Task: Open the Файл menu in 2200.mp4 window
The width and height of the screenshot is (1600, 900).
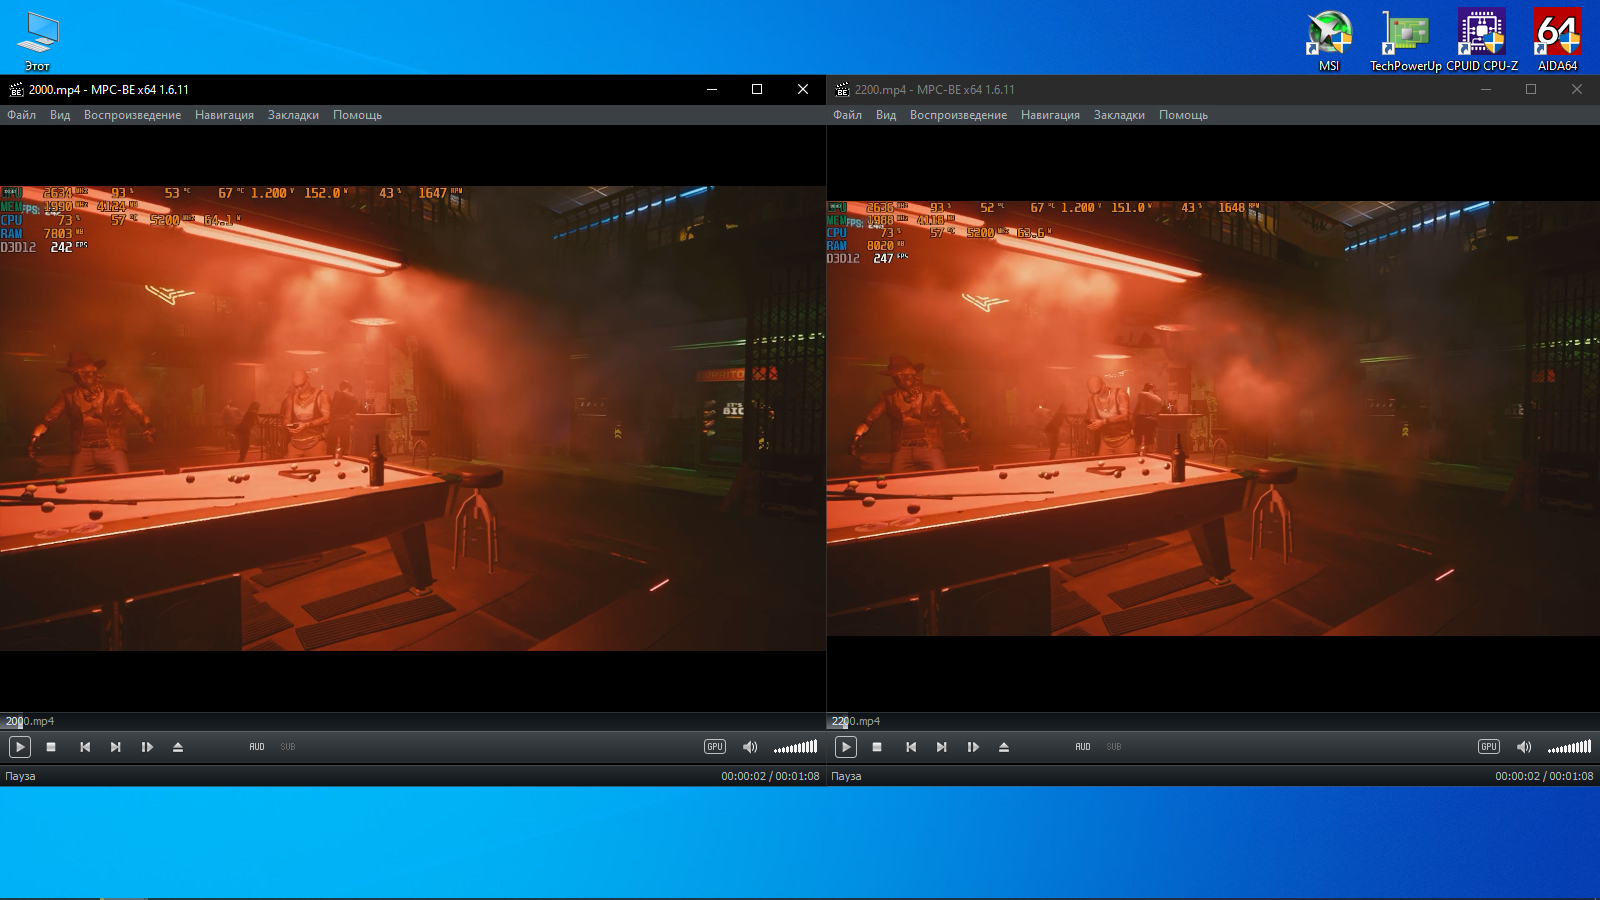Action: (847, 115)
